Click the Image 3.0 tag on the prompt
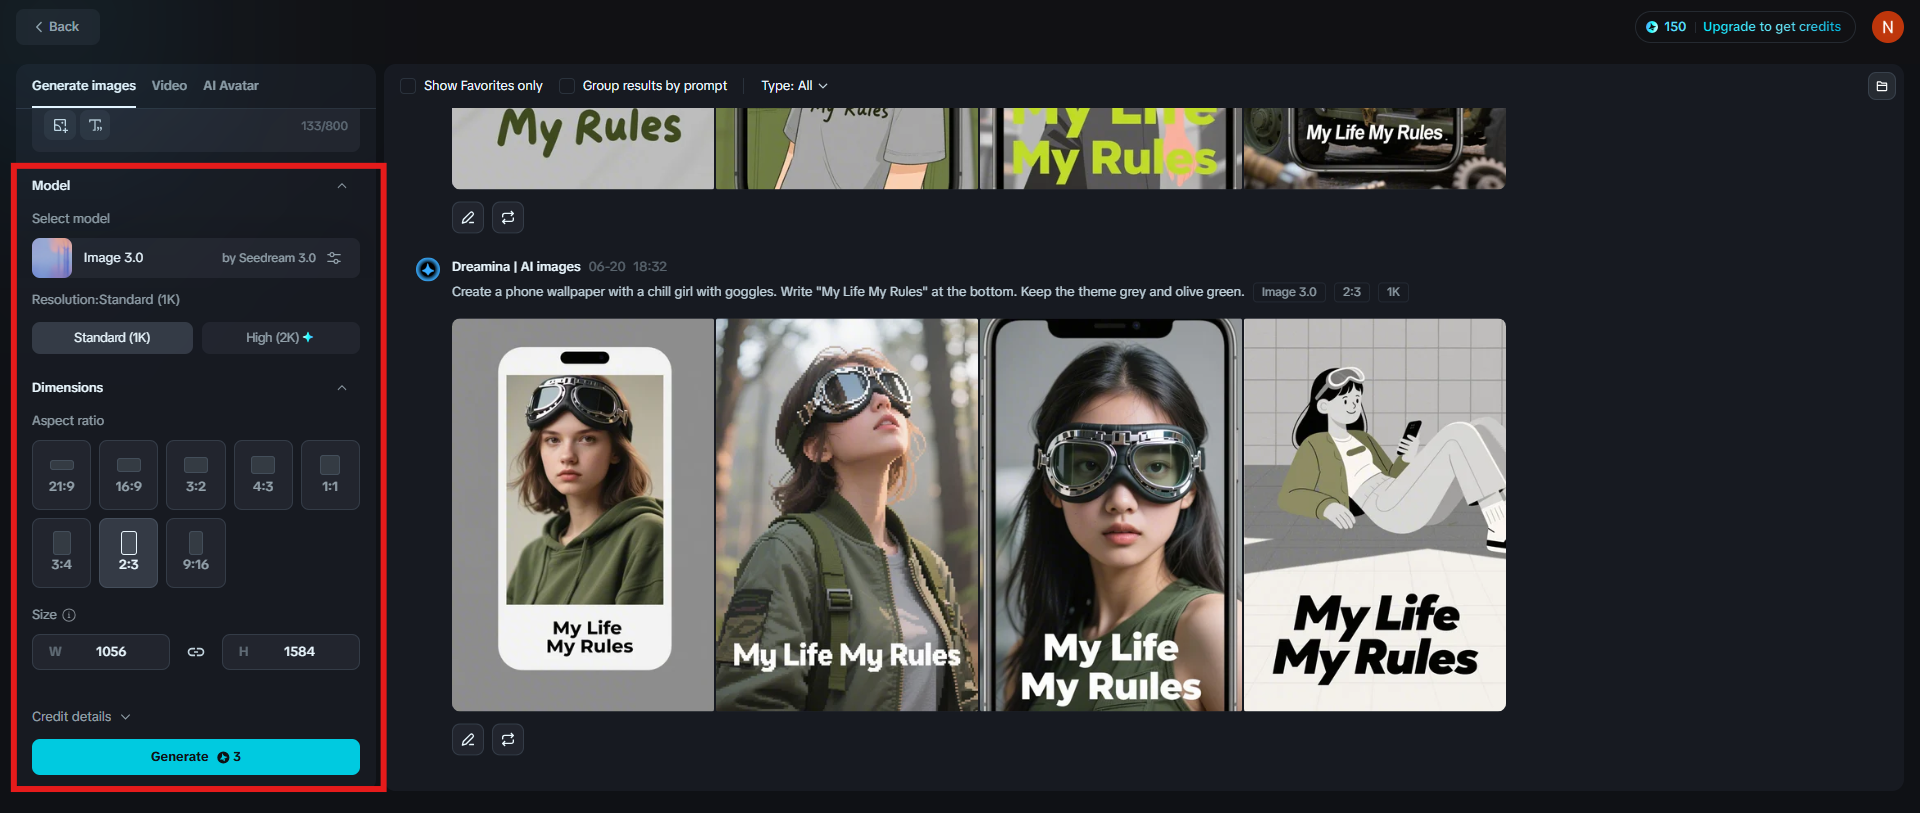 (x=1289, y=292)
